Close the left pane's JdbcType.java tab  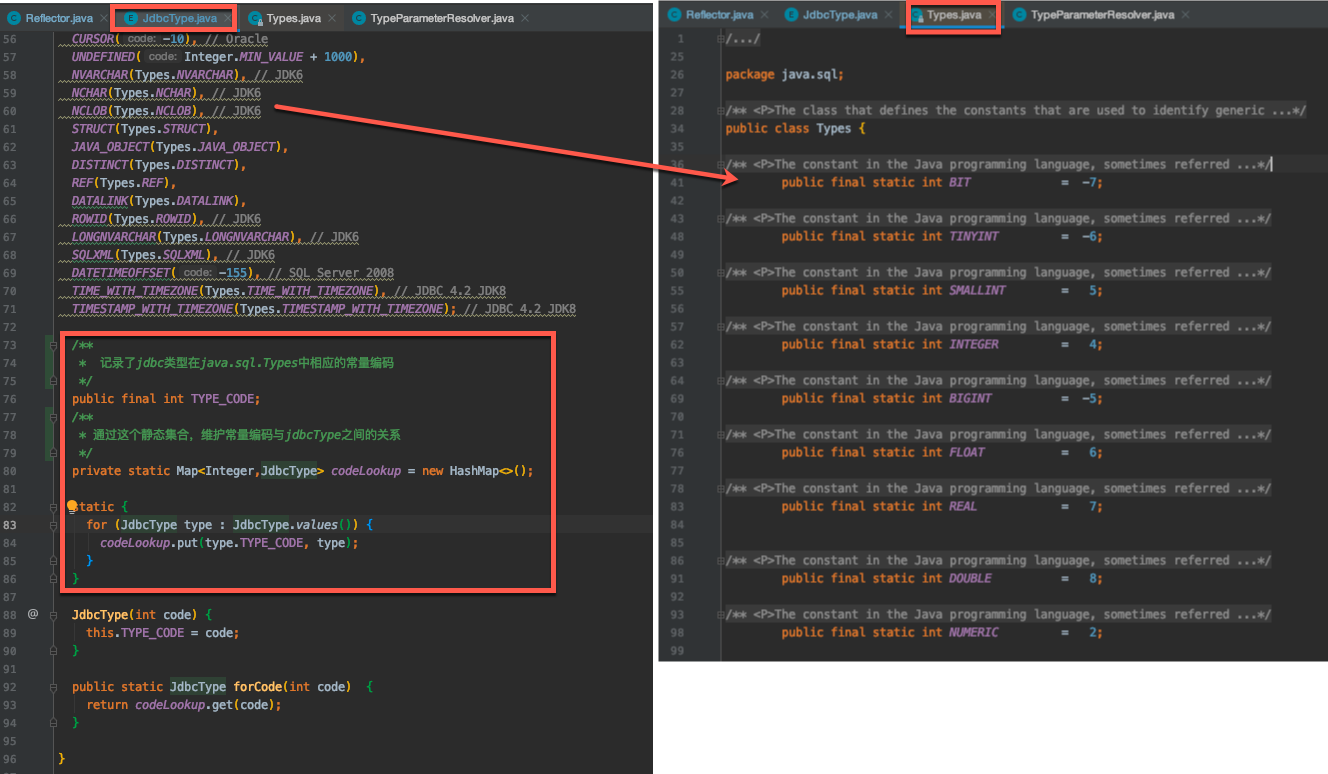pos(227,19)
